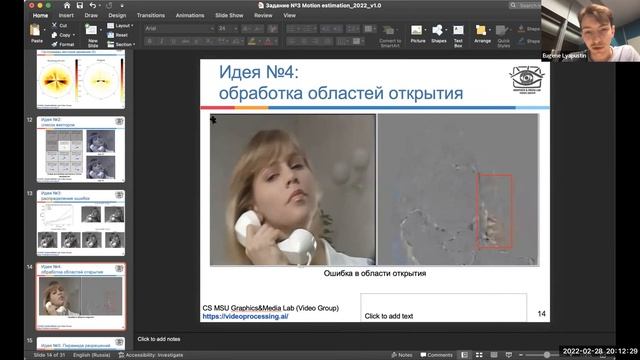Open the Arial font name dropdown

(212, 29)
